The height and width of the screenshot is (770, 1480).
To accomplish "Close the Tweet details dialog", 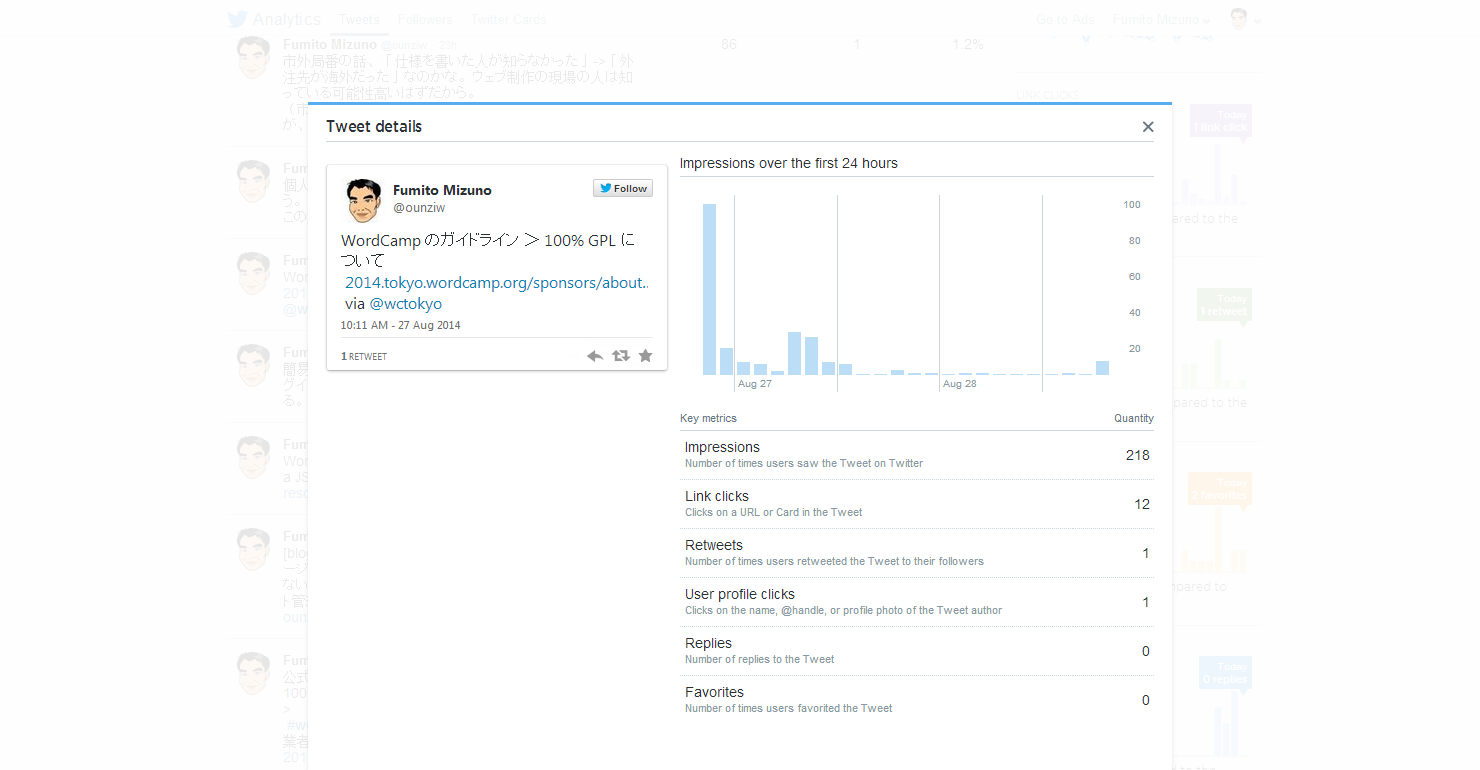I will click(x=1148, y=127).
